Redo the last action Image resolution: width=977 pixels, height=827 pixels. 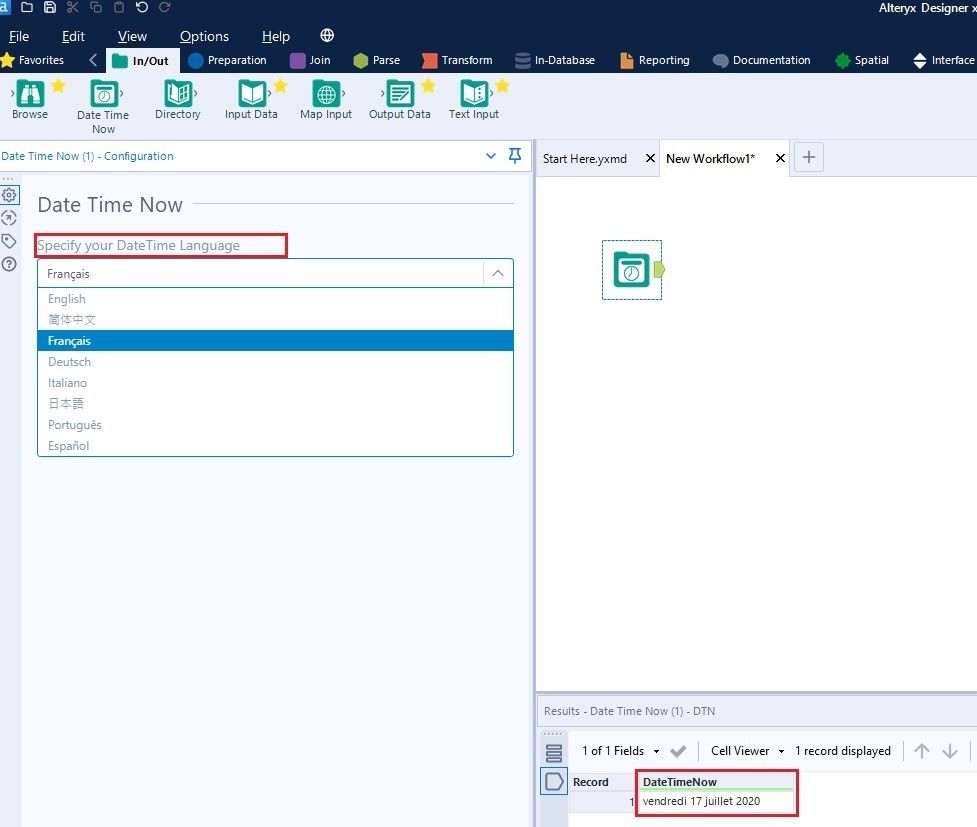(164, 7)
